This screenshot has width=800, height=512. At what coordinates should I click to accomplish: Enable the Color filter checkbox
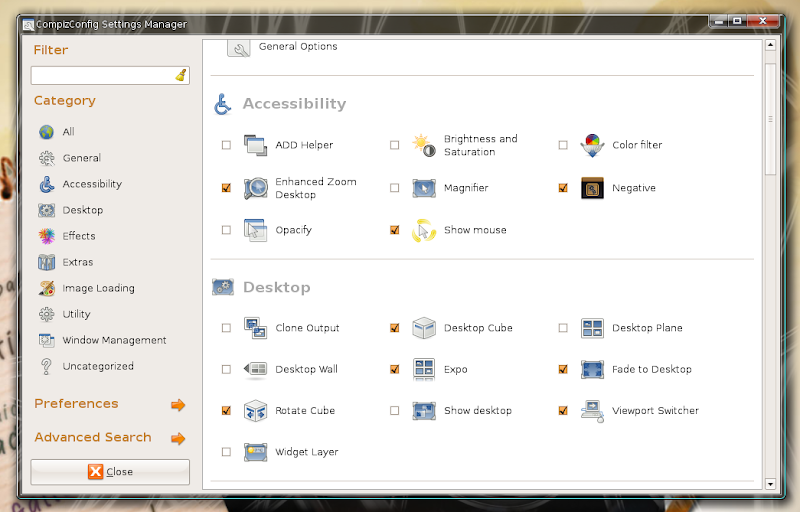563,145
